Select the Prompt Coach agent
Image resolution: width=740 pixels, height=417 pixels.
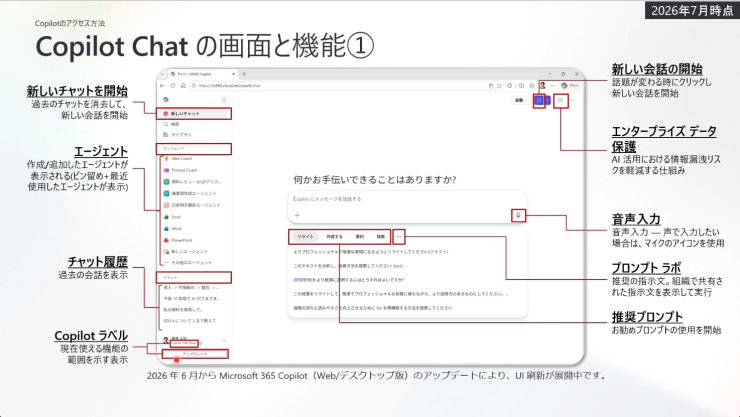pyautogui.click(x=181, y=170)
